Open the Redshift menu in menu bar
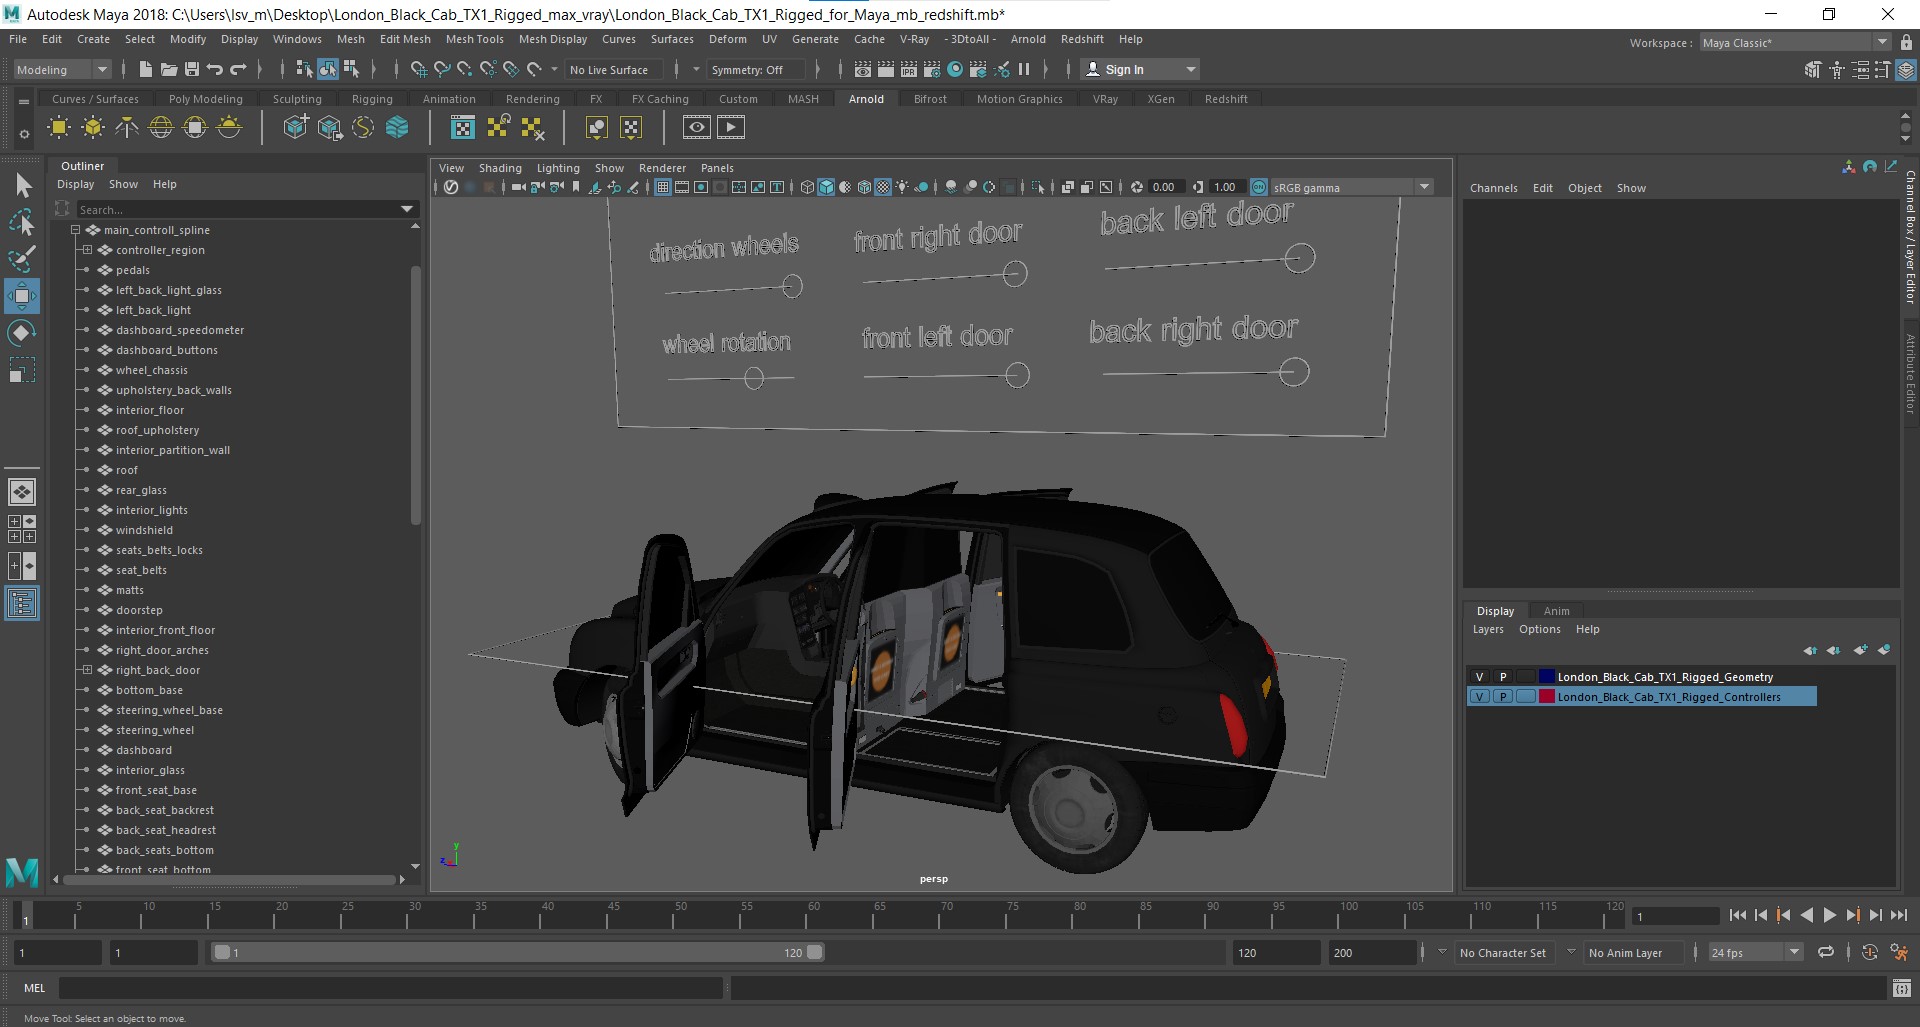 [1082, 39]
